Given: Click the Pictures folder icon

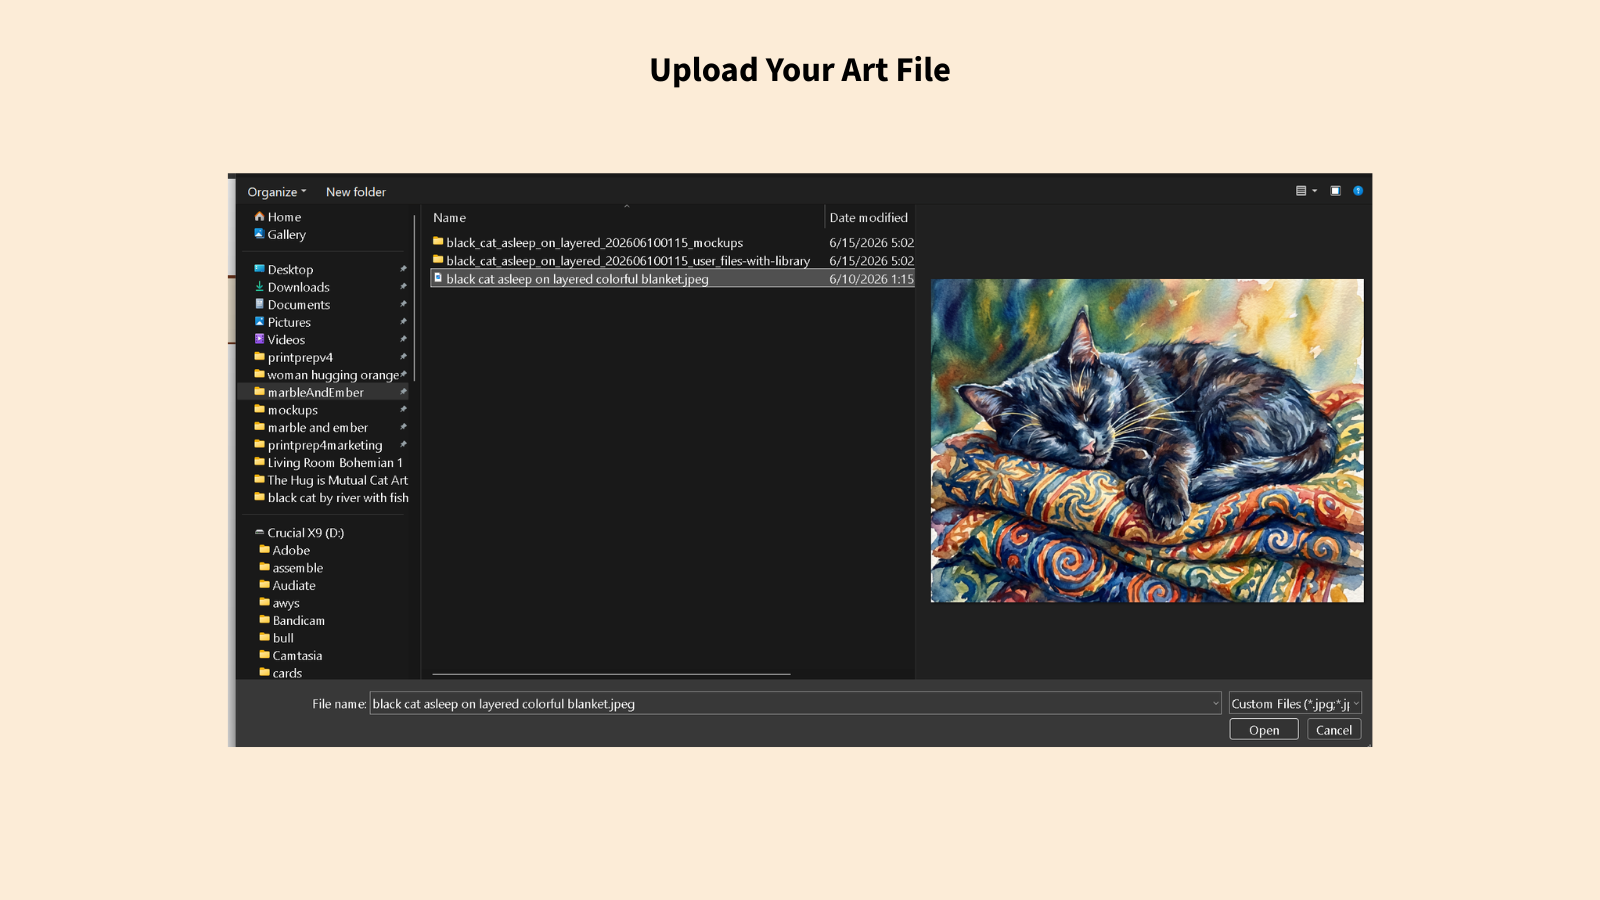Looking at the screenshot, I should (259, 322).
